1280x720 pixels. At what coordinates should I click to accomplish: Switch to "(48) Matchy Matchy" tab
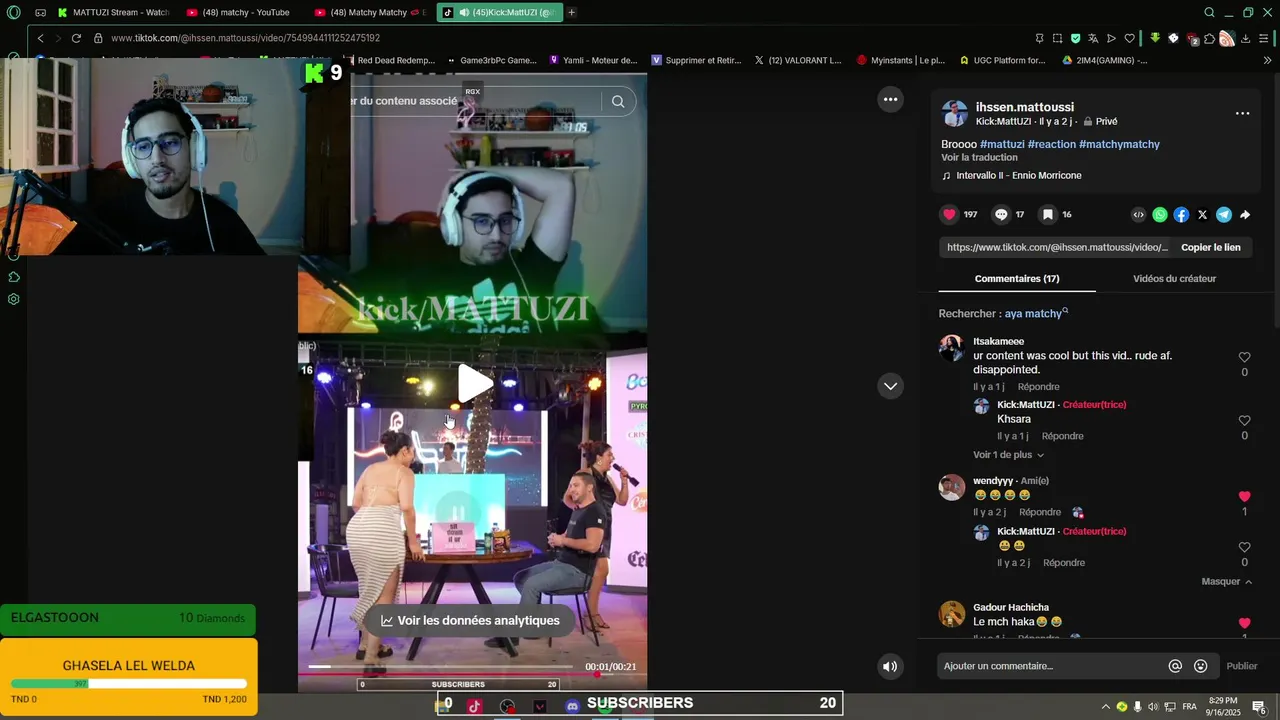[x=371, y=13]
